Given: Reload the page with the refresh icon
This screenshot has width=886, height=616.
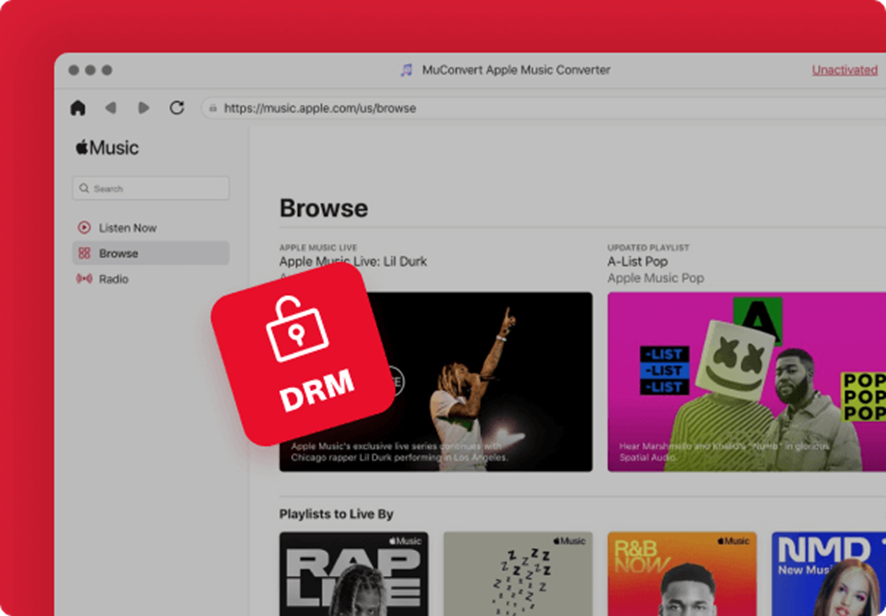Looking at the screenshot, I should (177, 108).
